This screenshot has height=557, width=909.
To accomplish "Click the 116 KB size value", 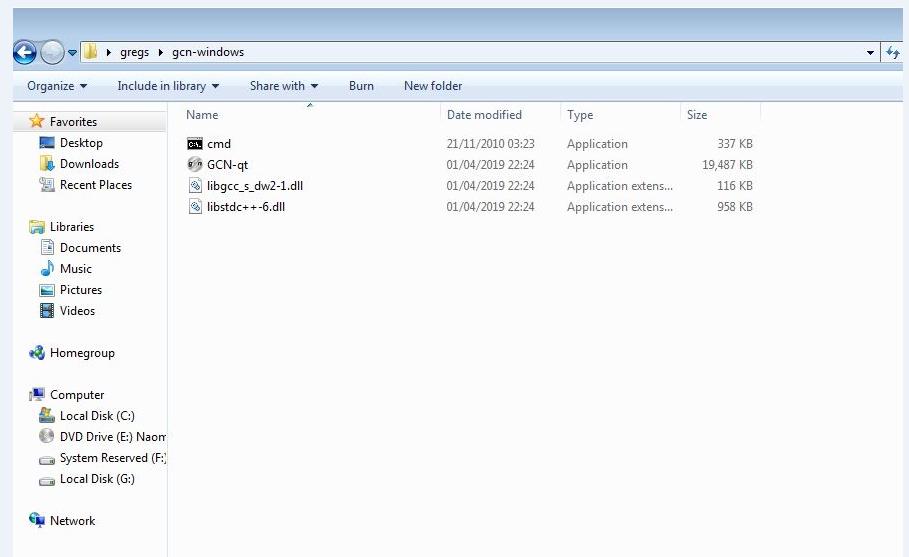I will [735, 185].
